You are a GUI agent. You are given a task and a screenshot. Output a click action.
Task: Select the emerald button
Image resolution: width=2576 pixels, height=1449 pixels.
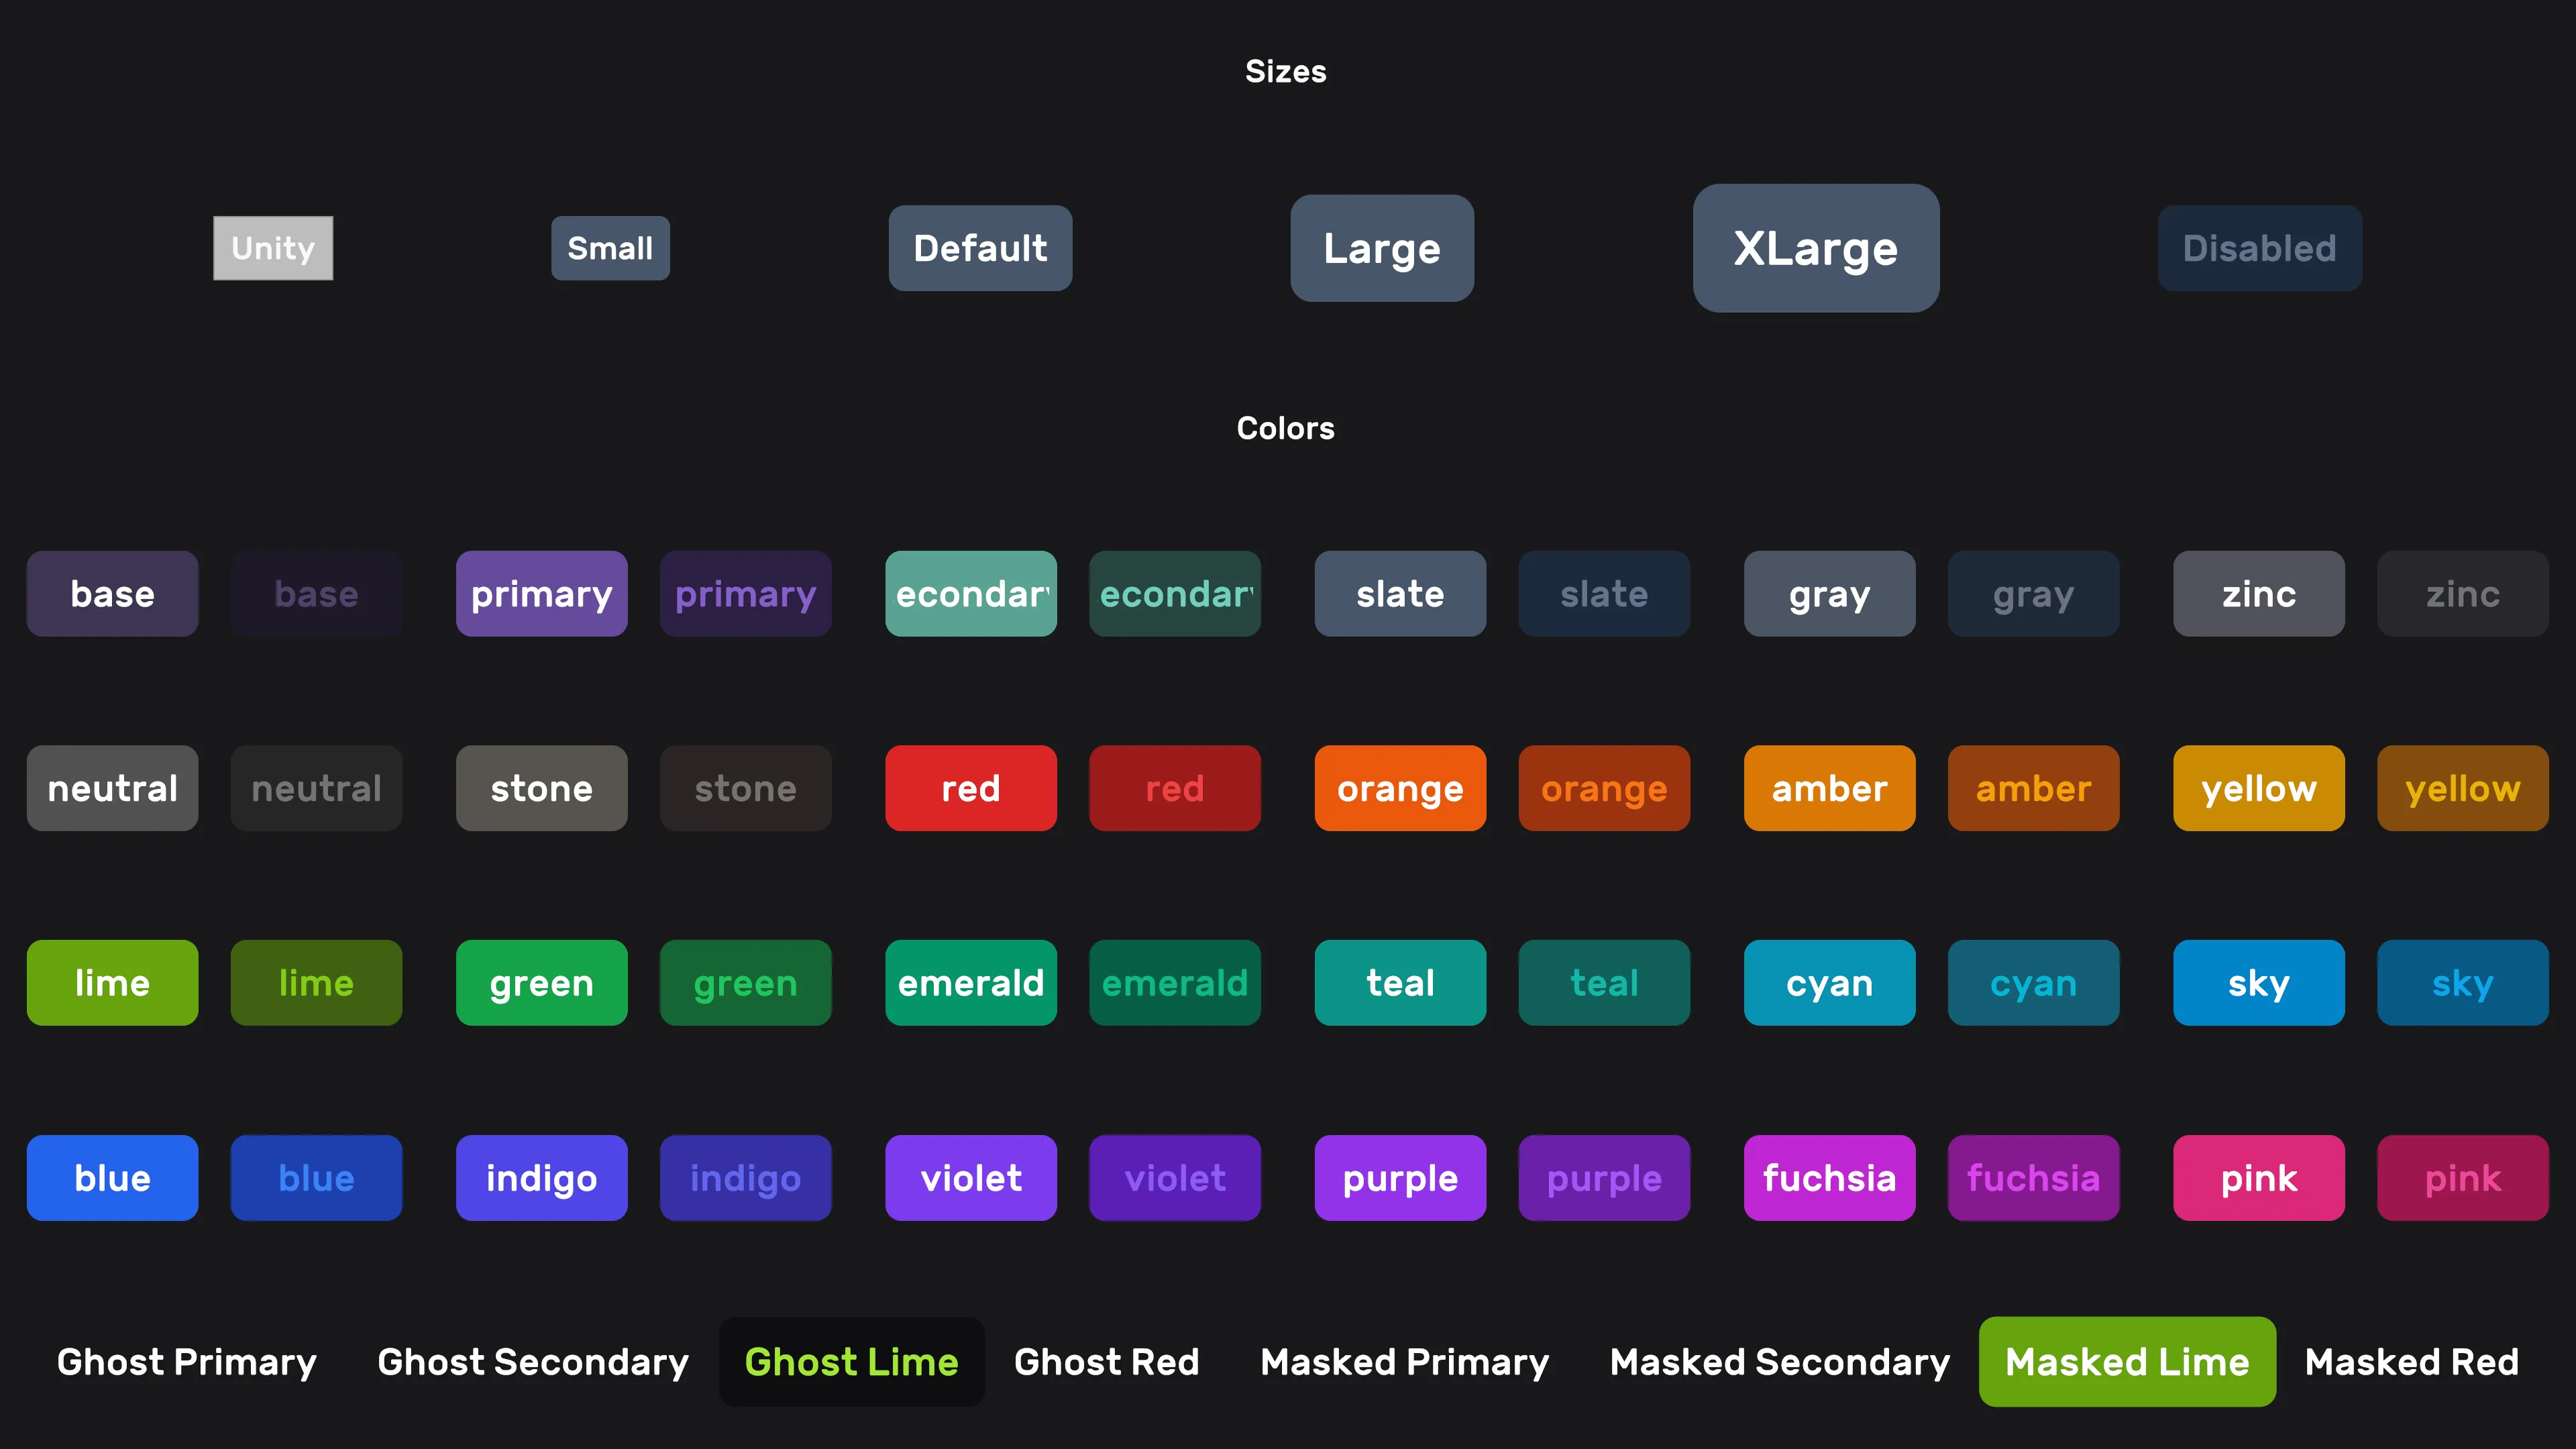[970, 982]
